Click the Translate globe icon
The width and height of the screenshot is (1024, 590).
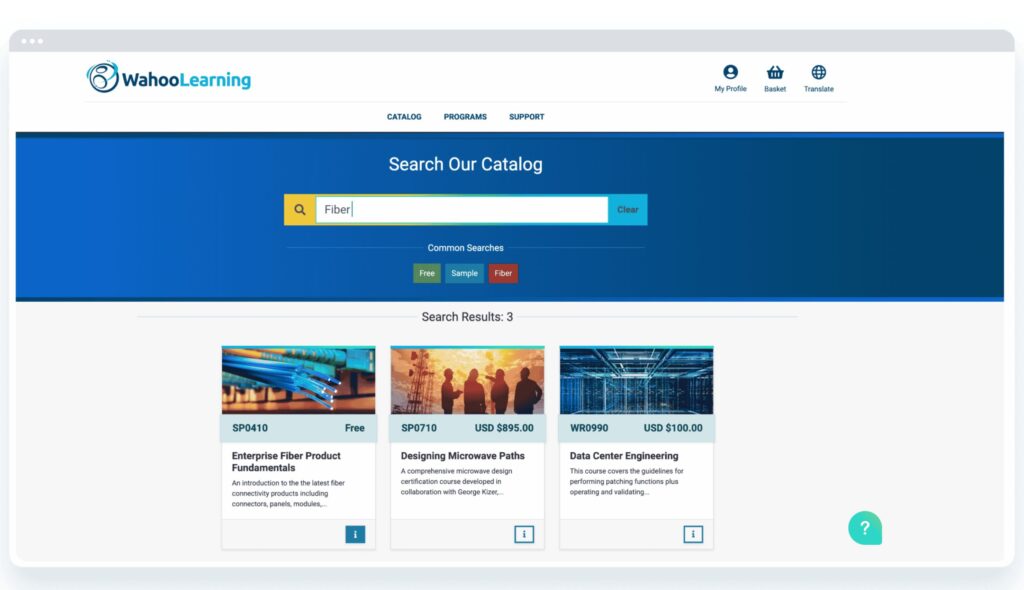click(818, 72)
